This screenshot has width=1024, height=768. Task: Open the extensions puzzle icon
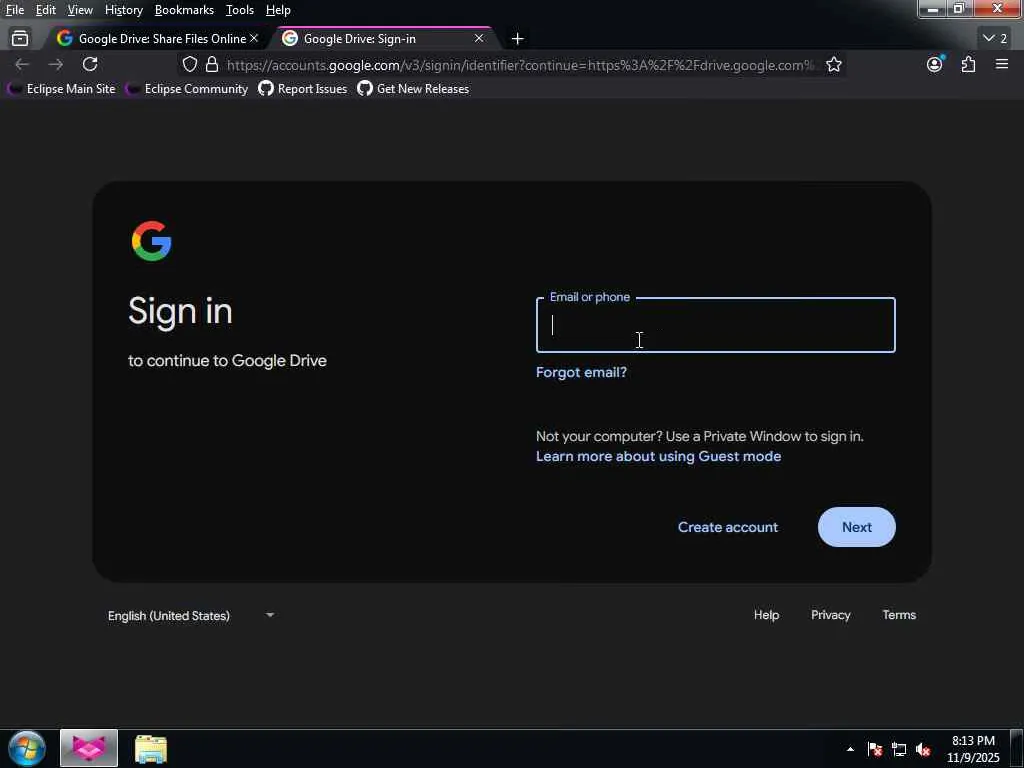(x=968, y=64)
